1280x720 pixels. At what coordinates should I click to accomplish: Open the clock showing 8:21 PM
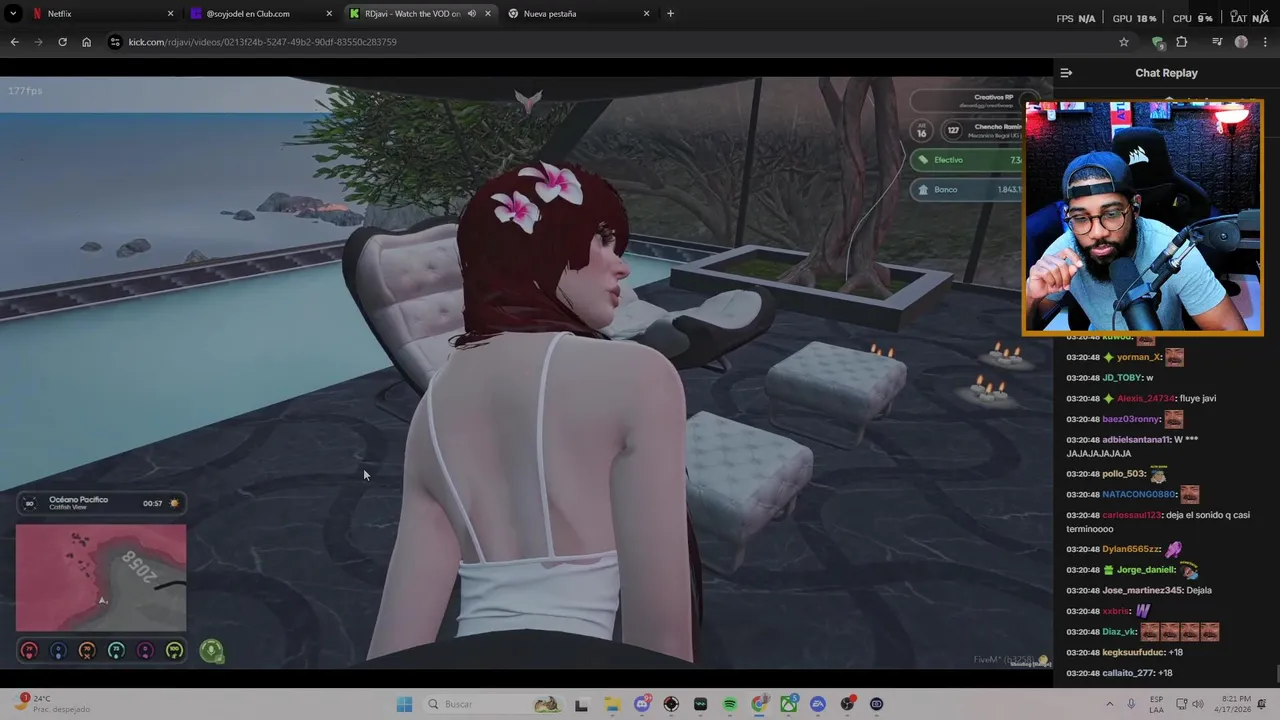tap(1235, 704)
